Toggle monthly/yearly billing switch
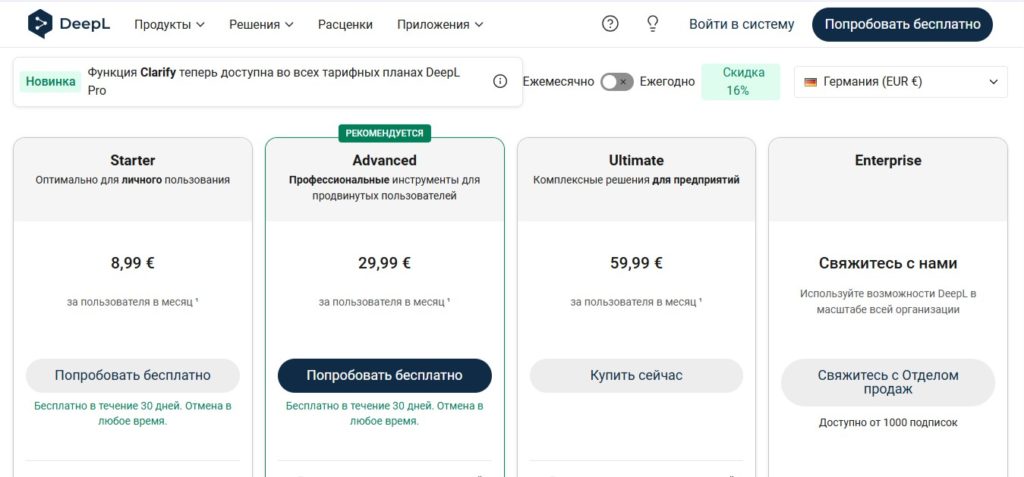 (617, 82)
